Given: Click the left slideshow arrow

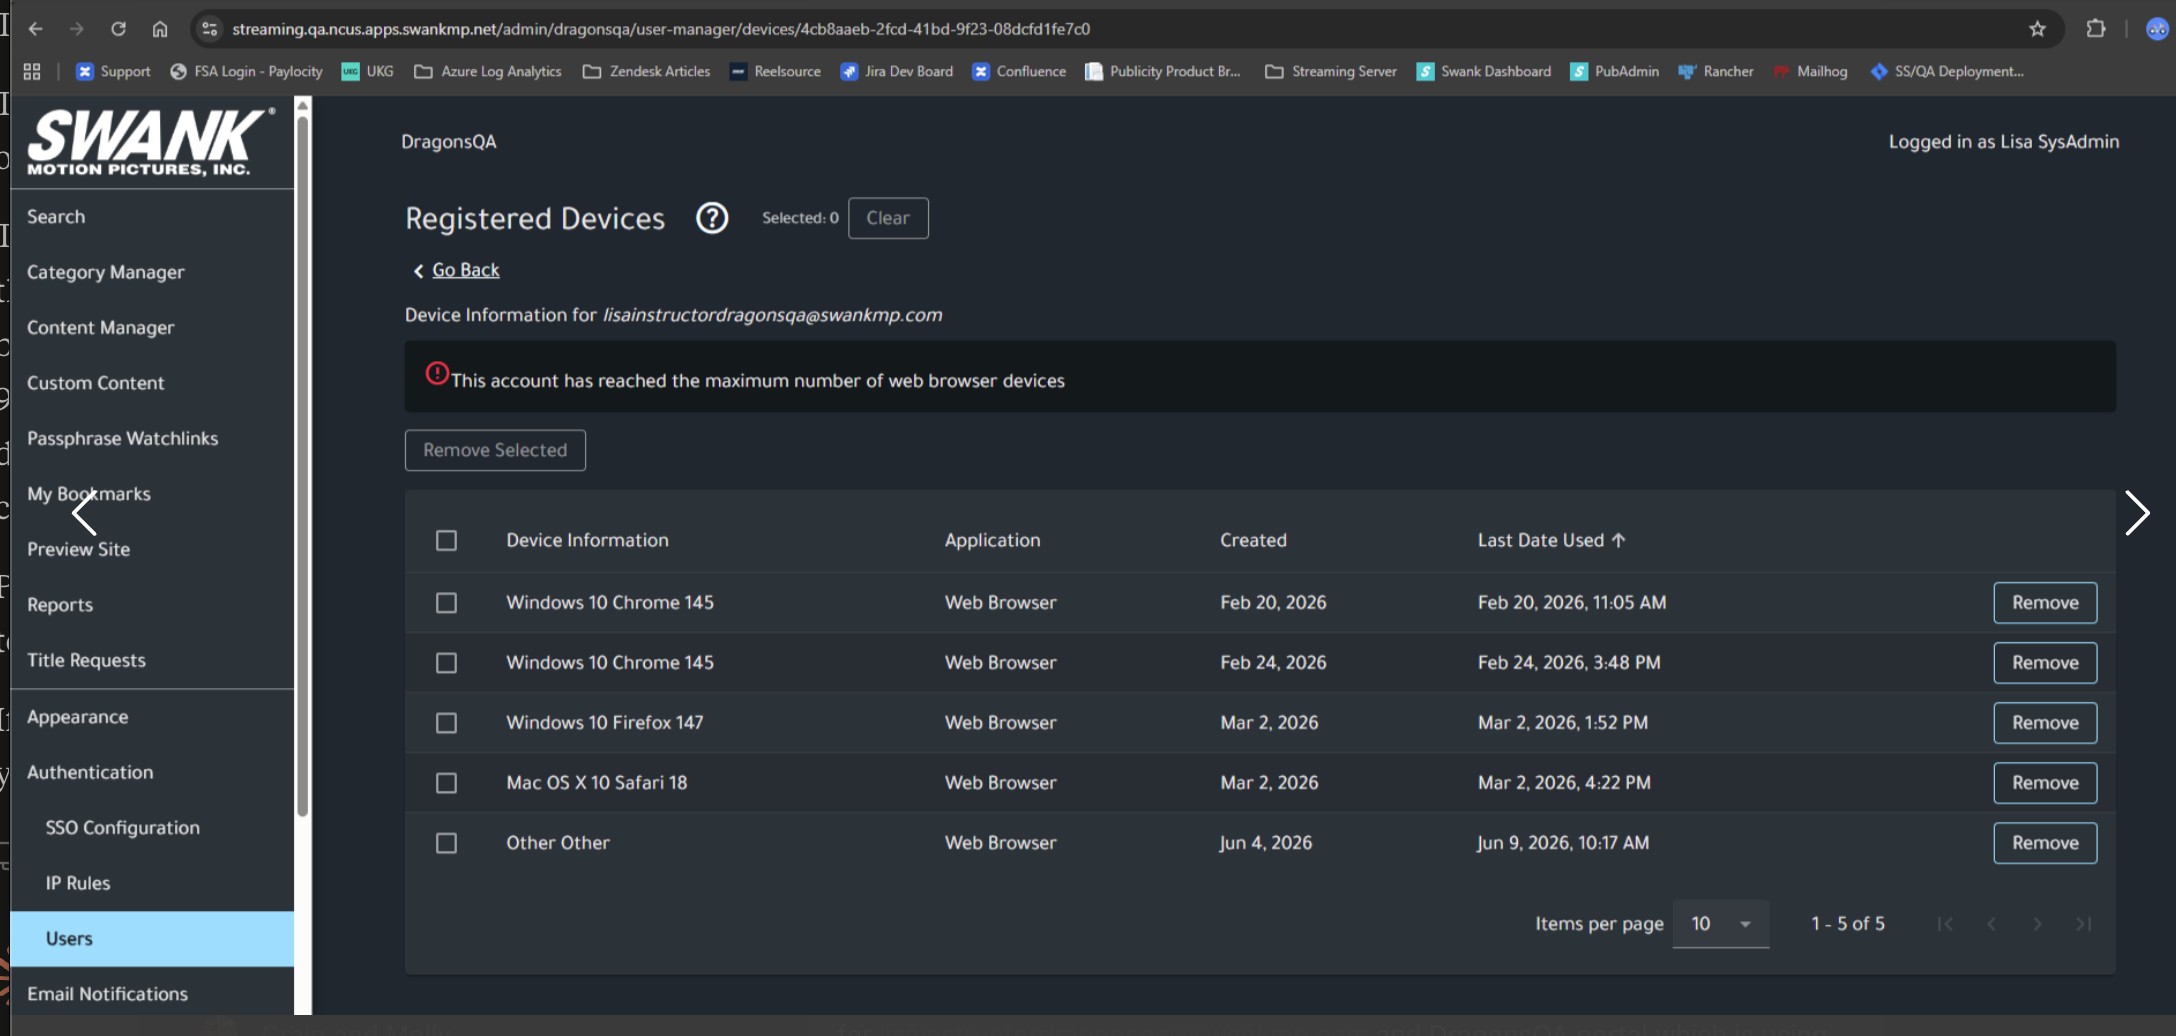Looking at the screenshot, I should click(84, 513).
